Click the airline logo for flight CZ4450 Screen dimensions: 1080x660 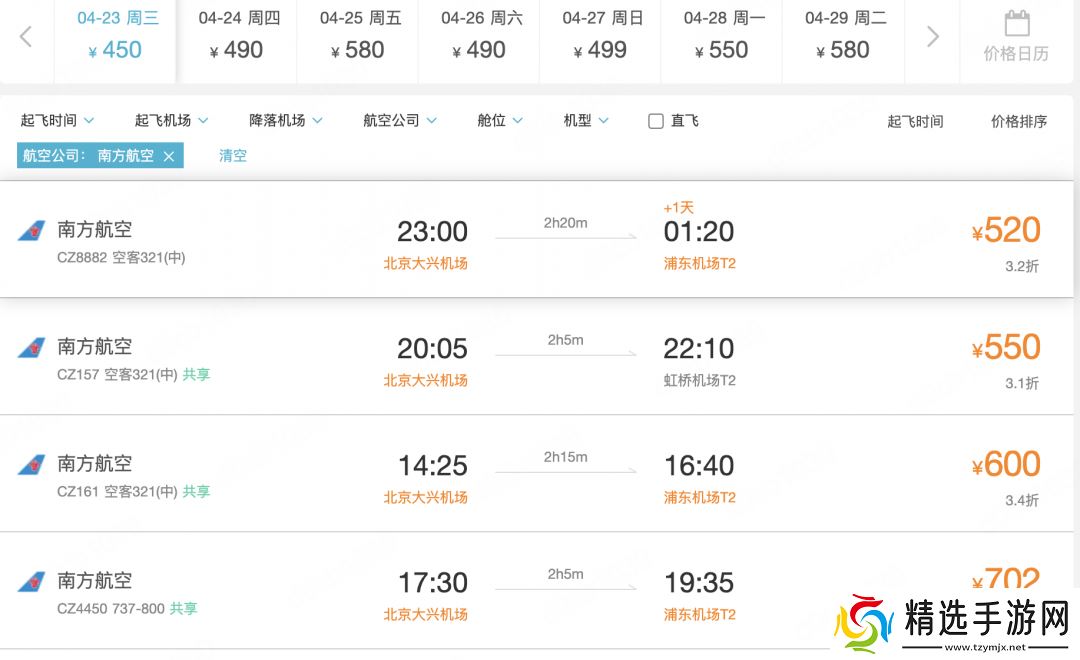31,582
